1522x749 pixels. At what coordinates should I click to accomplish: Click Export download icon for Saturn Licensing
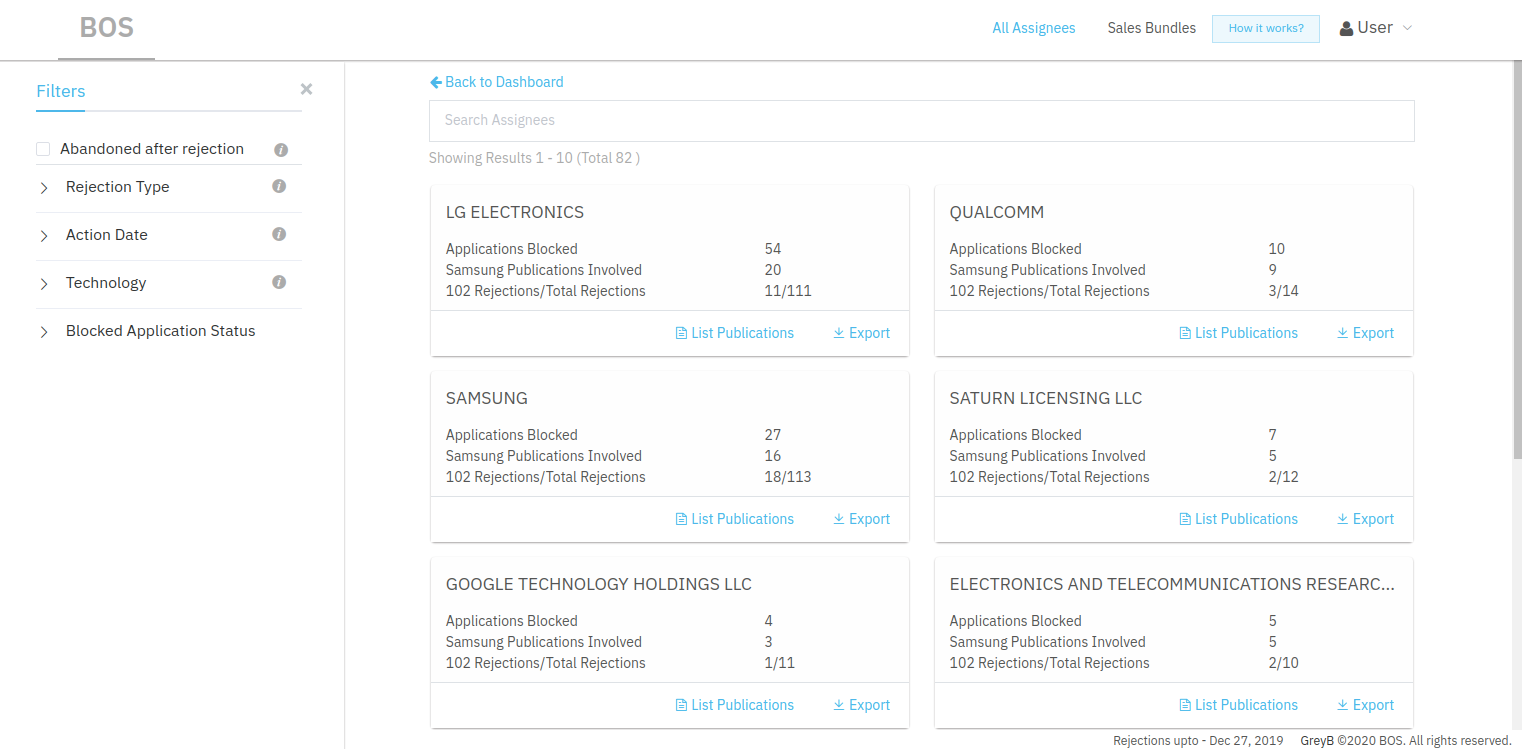click(1343, 519)
